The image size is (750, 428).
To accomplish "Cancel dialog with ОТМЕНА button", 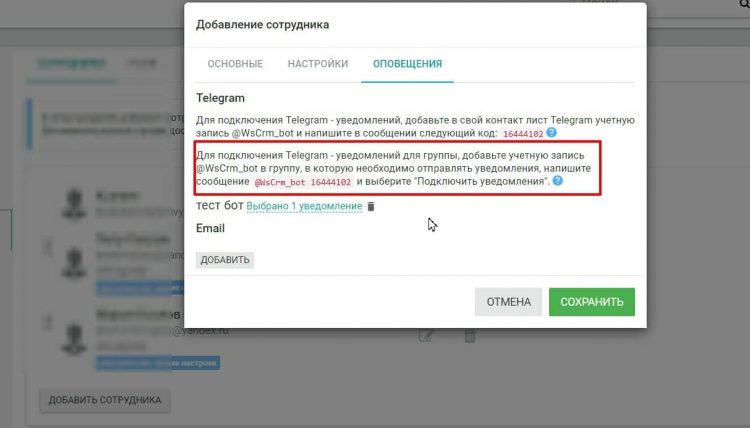I will click(x=508, y=302).
